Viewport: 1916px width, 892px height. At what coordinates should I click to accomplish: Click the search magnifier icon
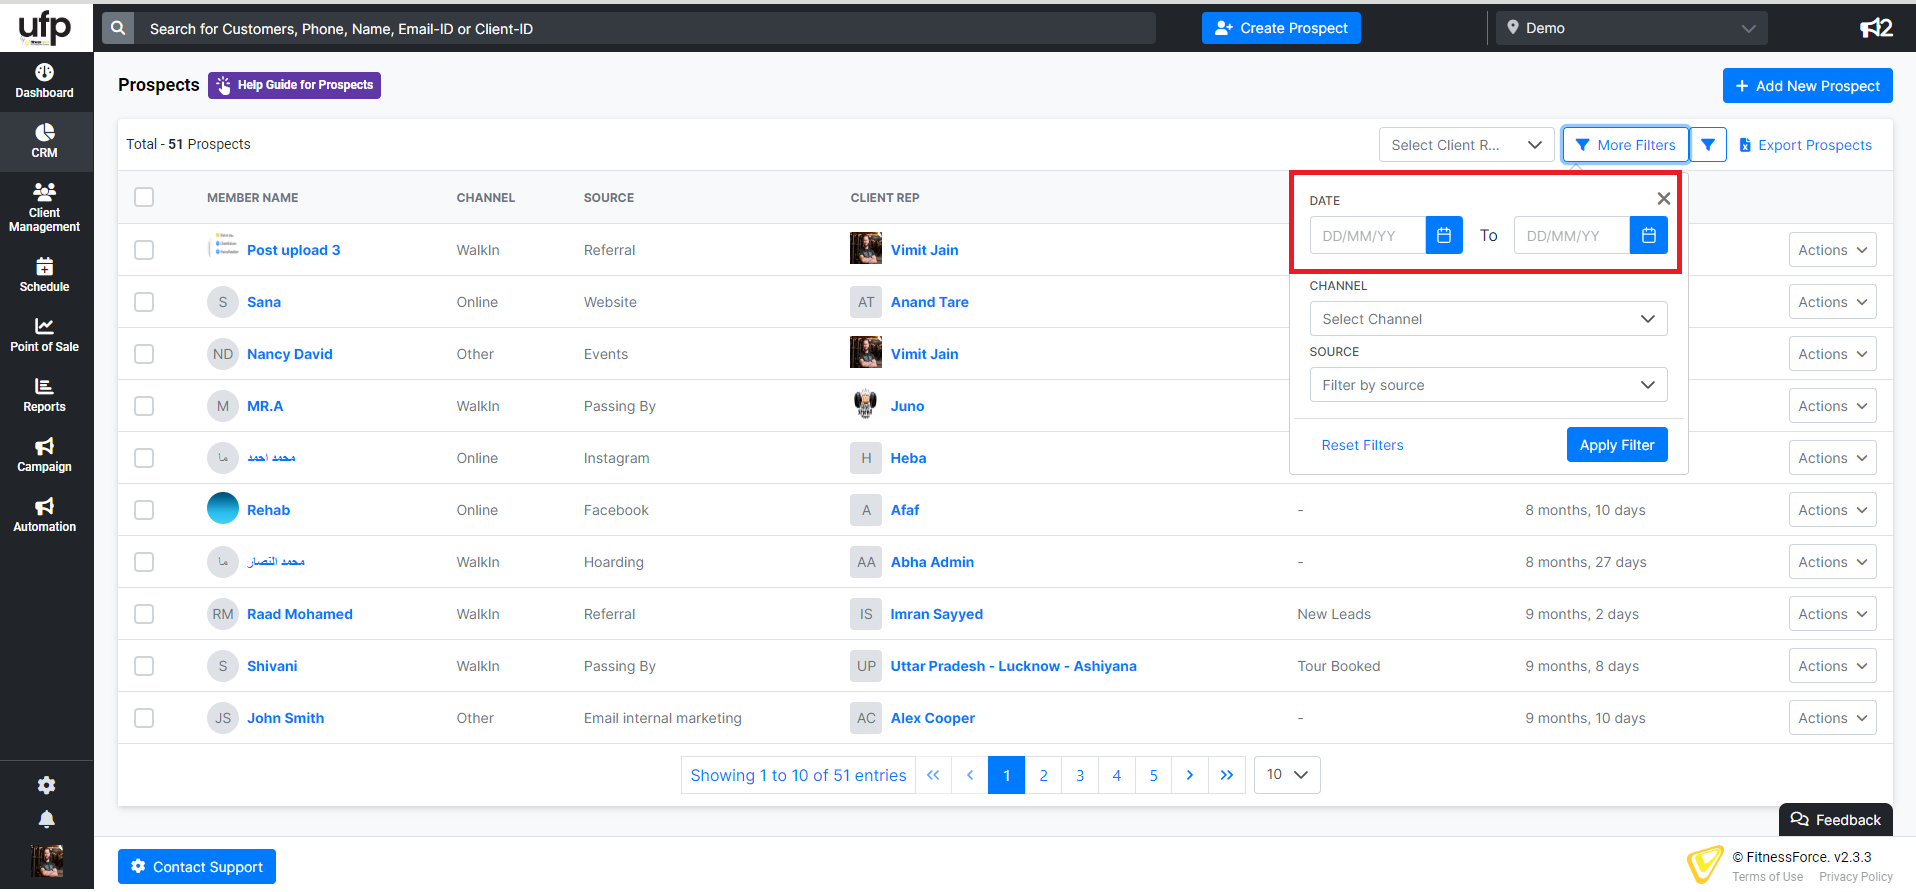point(118,28)
